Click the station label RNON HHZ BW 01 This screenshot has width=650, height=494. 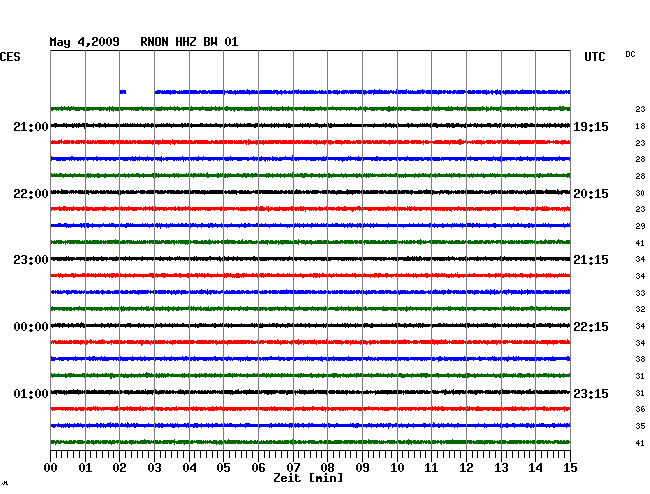(x=189, y=42)
